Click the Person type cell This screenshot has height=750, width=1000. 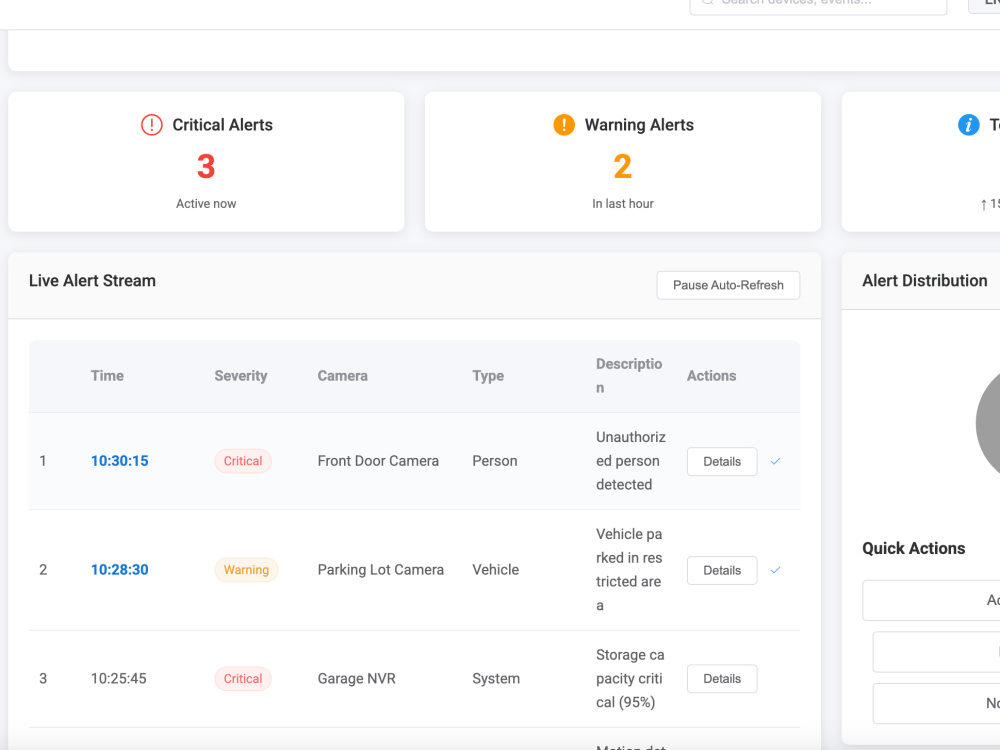(x=495, y=461)
